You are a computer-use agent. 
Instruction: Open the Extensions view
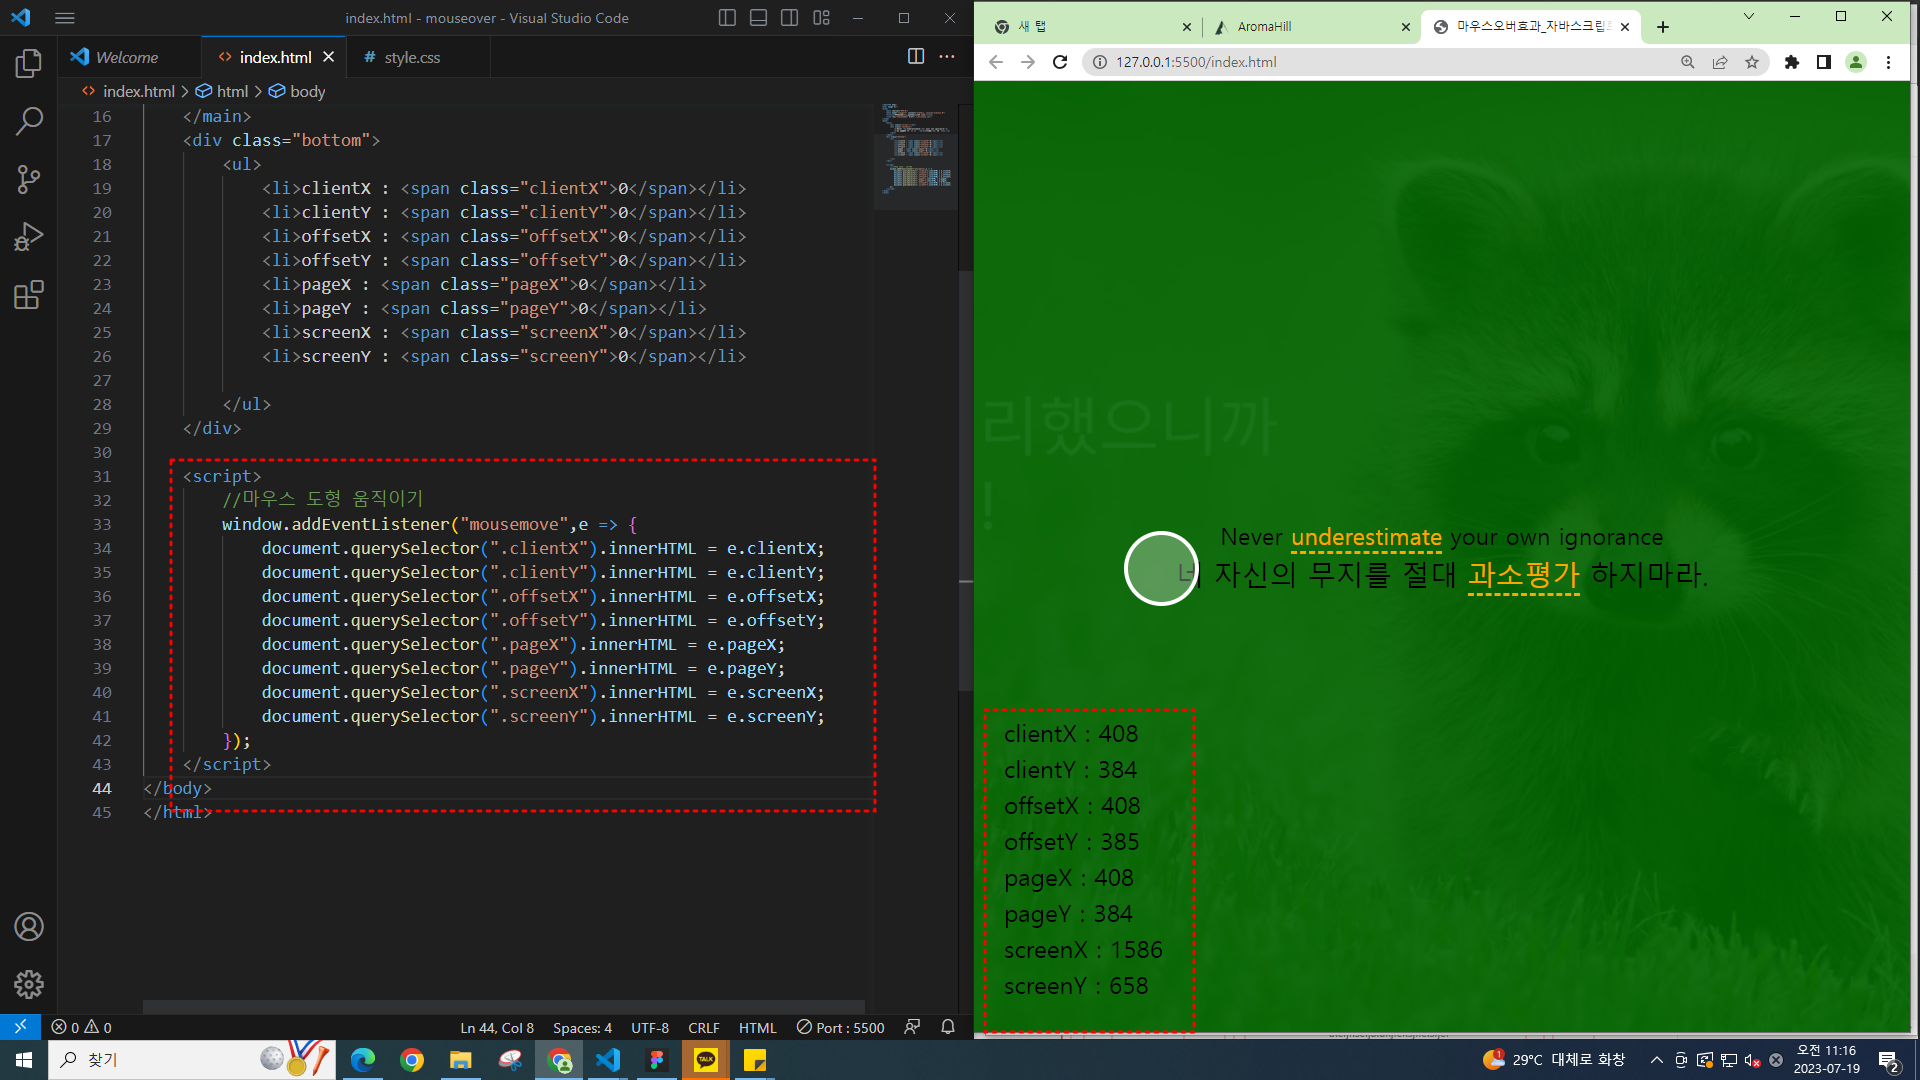pyautogui.click(x=29, y=295)
